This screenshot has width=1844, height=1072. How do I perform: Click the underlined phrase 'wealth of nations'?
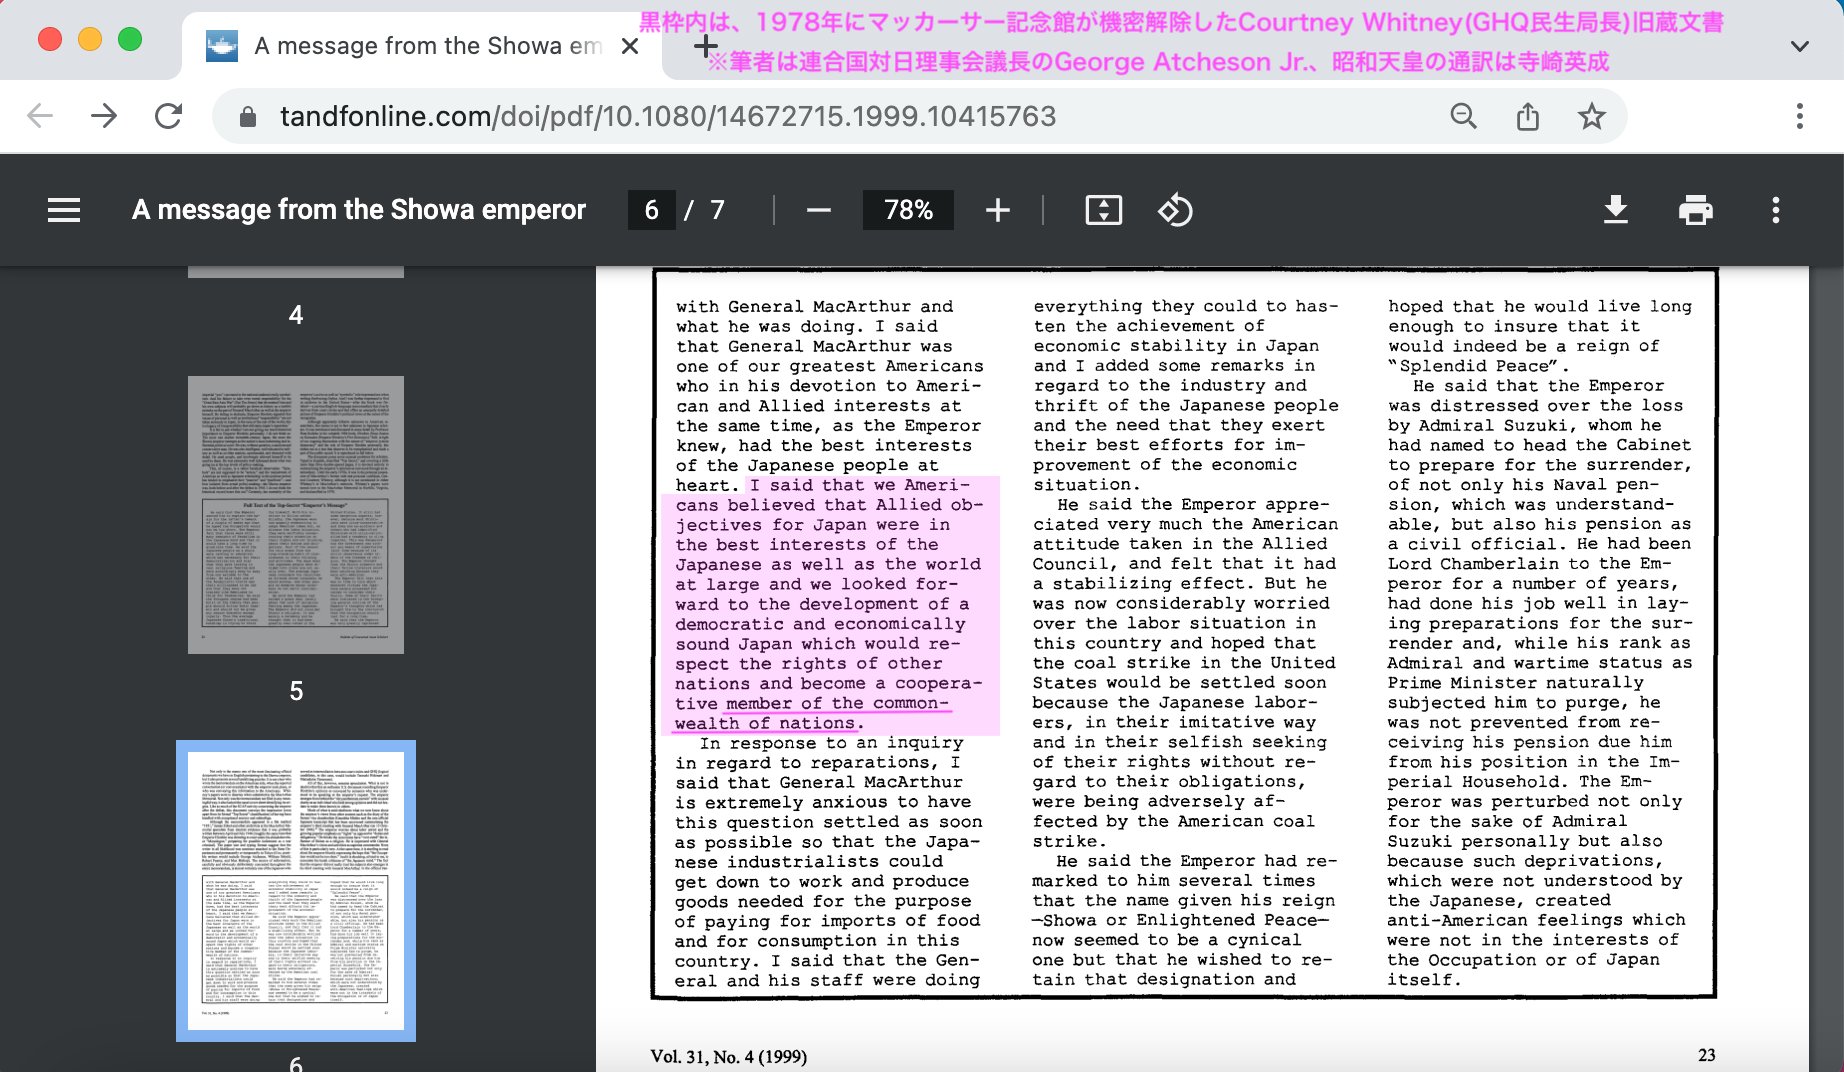pyautogui.click(x=765, y=723)
